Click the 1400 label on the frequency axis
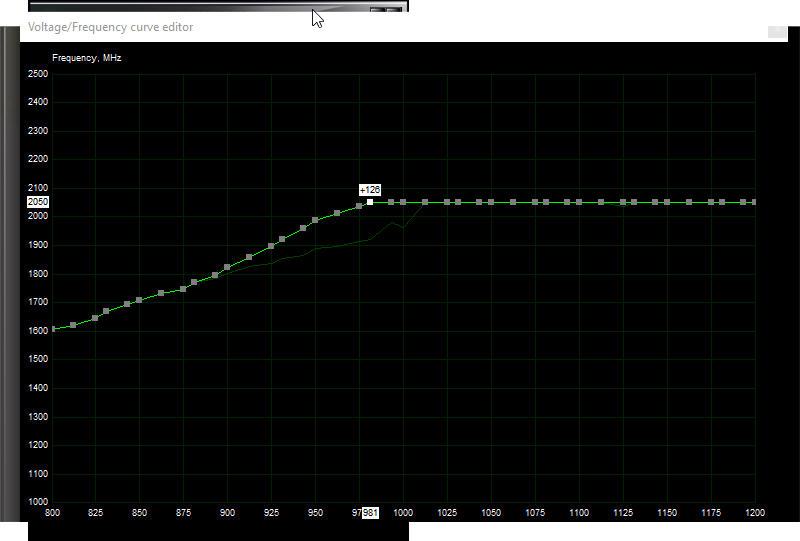Viewport: 800px width, 541px height. tap(38, 388)
